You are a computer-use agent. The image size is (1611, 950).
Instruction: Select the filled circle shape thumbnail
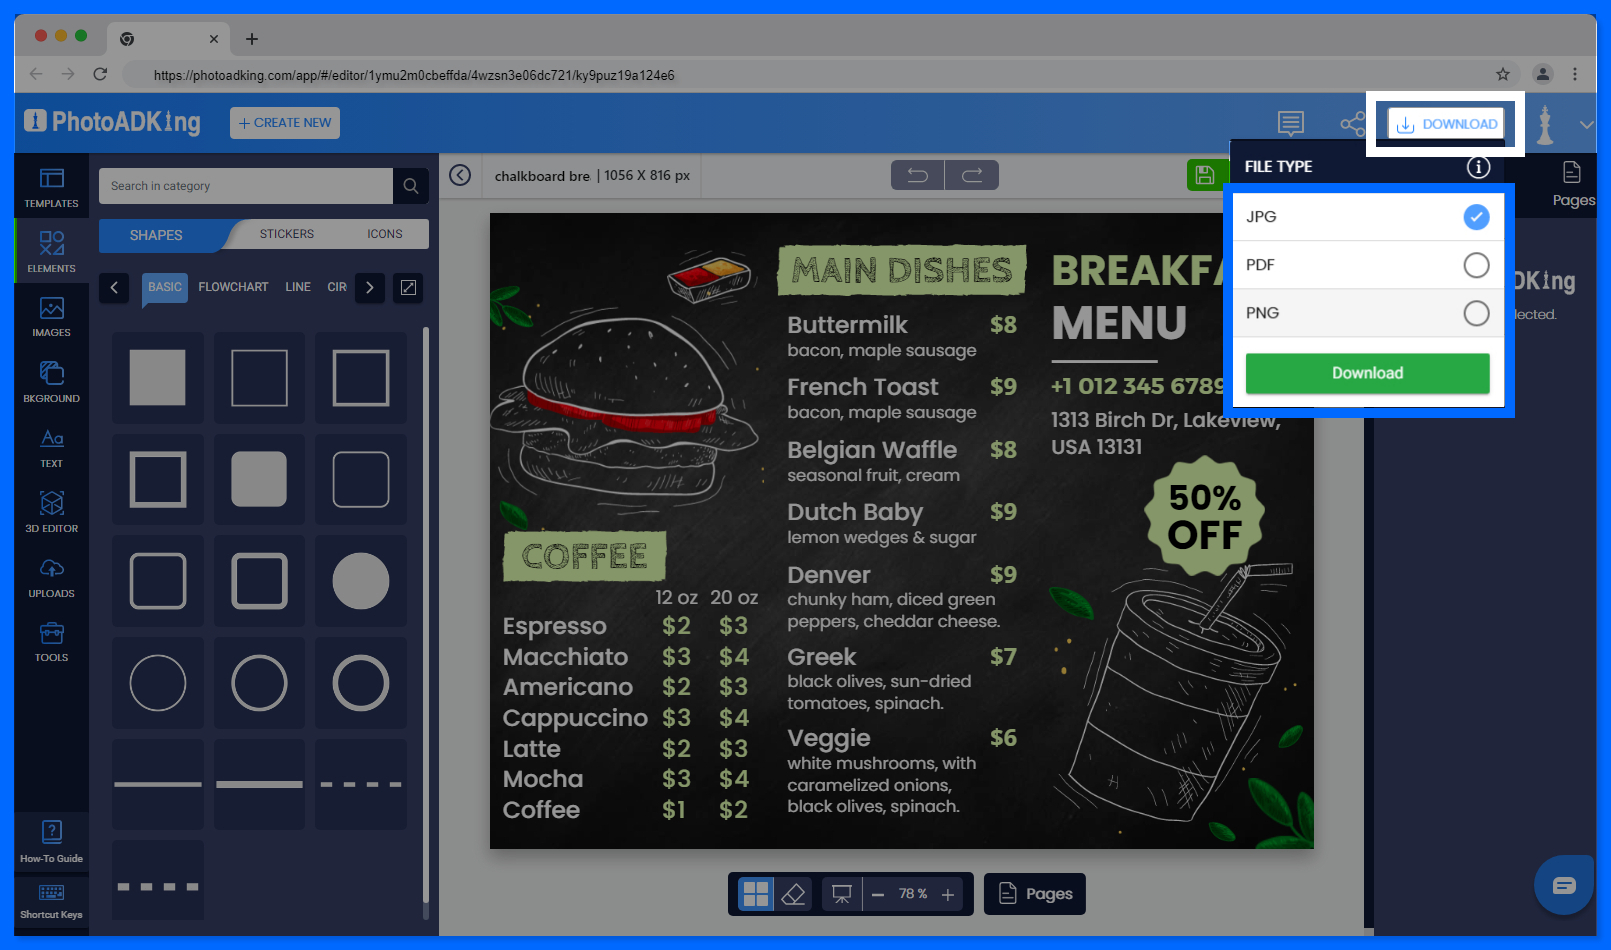(x=360, y=580)
